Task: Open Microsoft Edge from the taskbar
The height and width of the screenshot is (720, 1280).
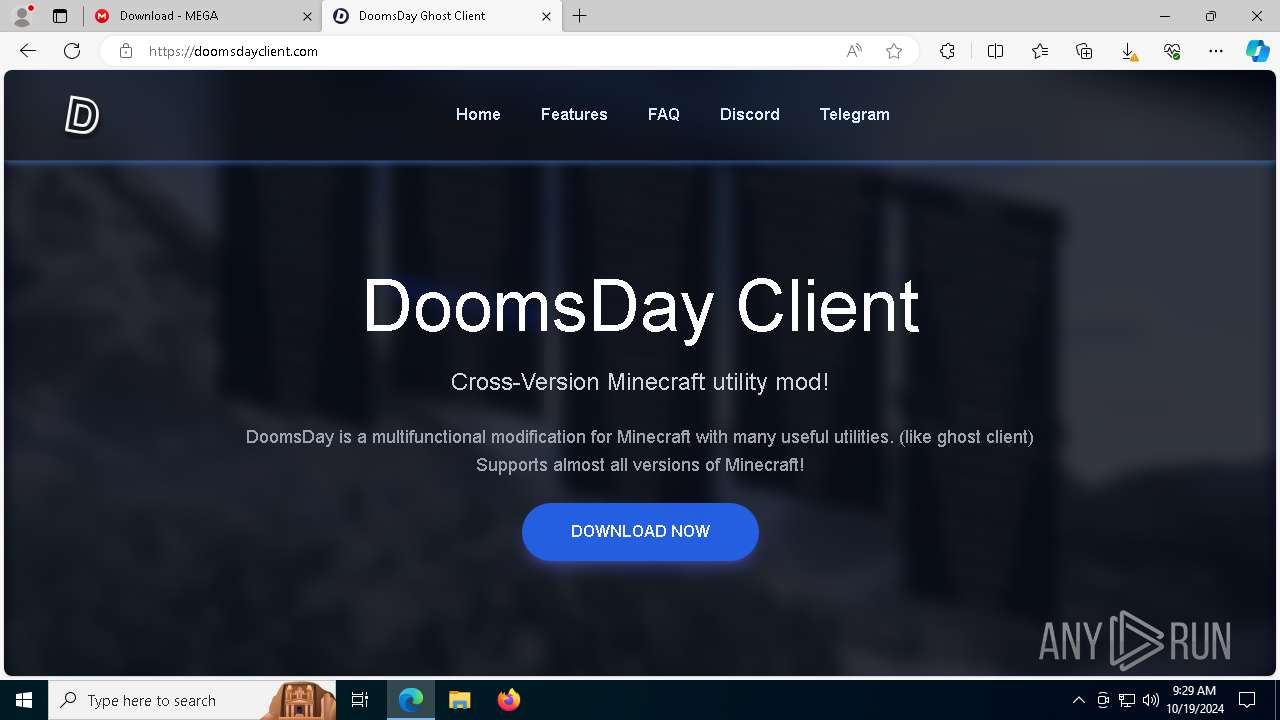Action: 411,700
